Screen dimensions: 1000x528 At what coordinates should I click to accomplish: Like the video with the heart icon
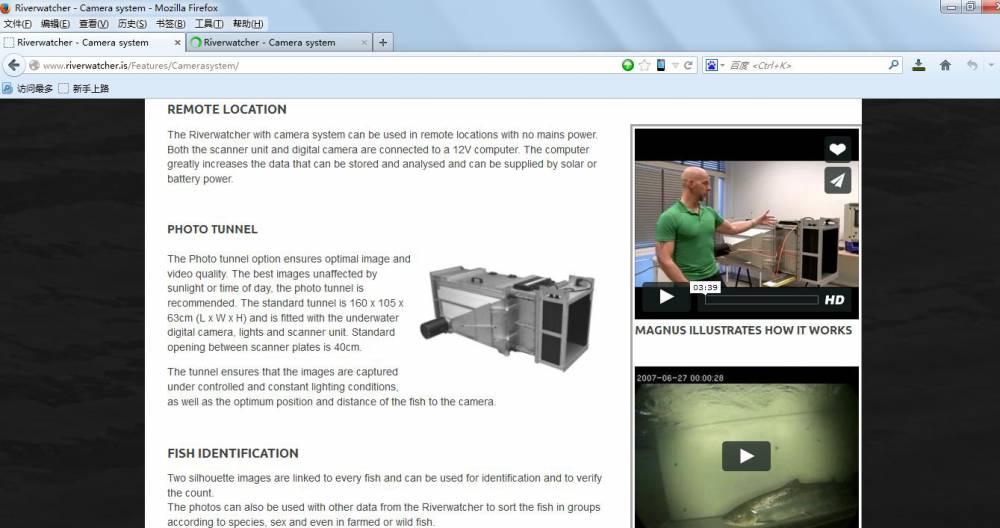coord(837,149)
